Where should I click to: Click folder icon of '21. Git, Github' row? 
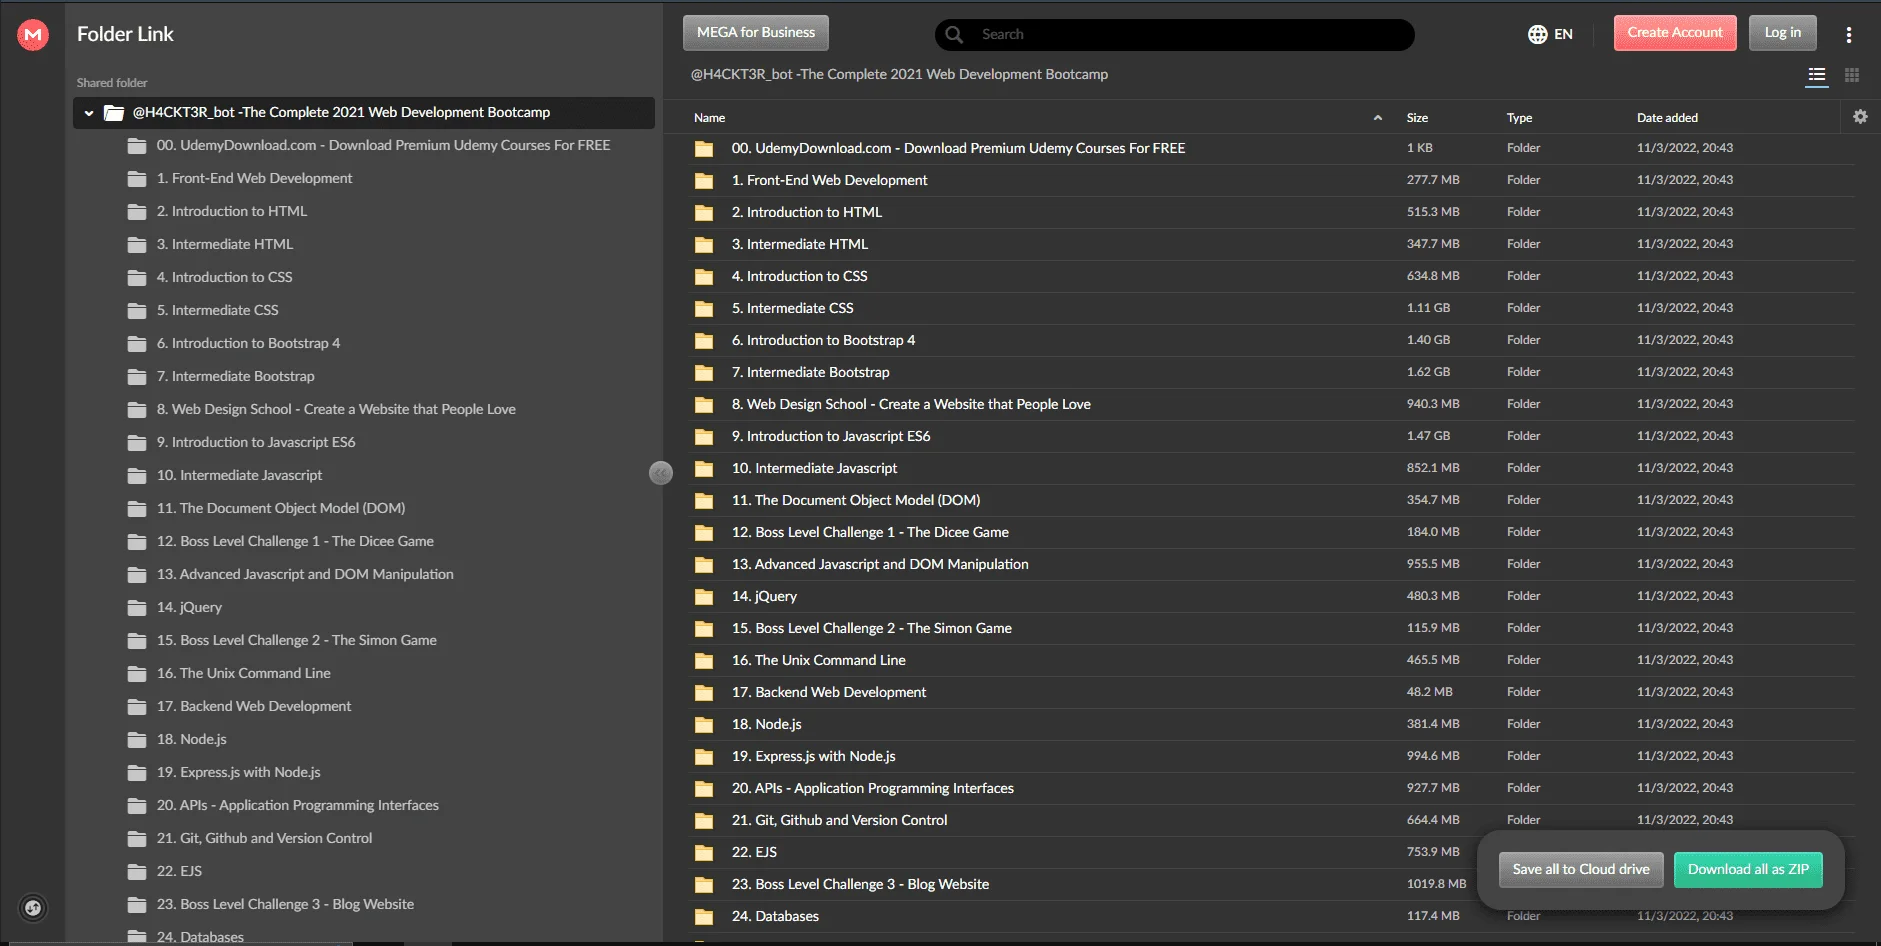[x=704, y=821]
